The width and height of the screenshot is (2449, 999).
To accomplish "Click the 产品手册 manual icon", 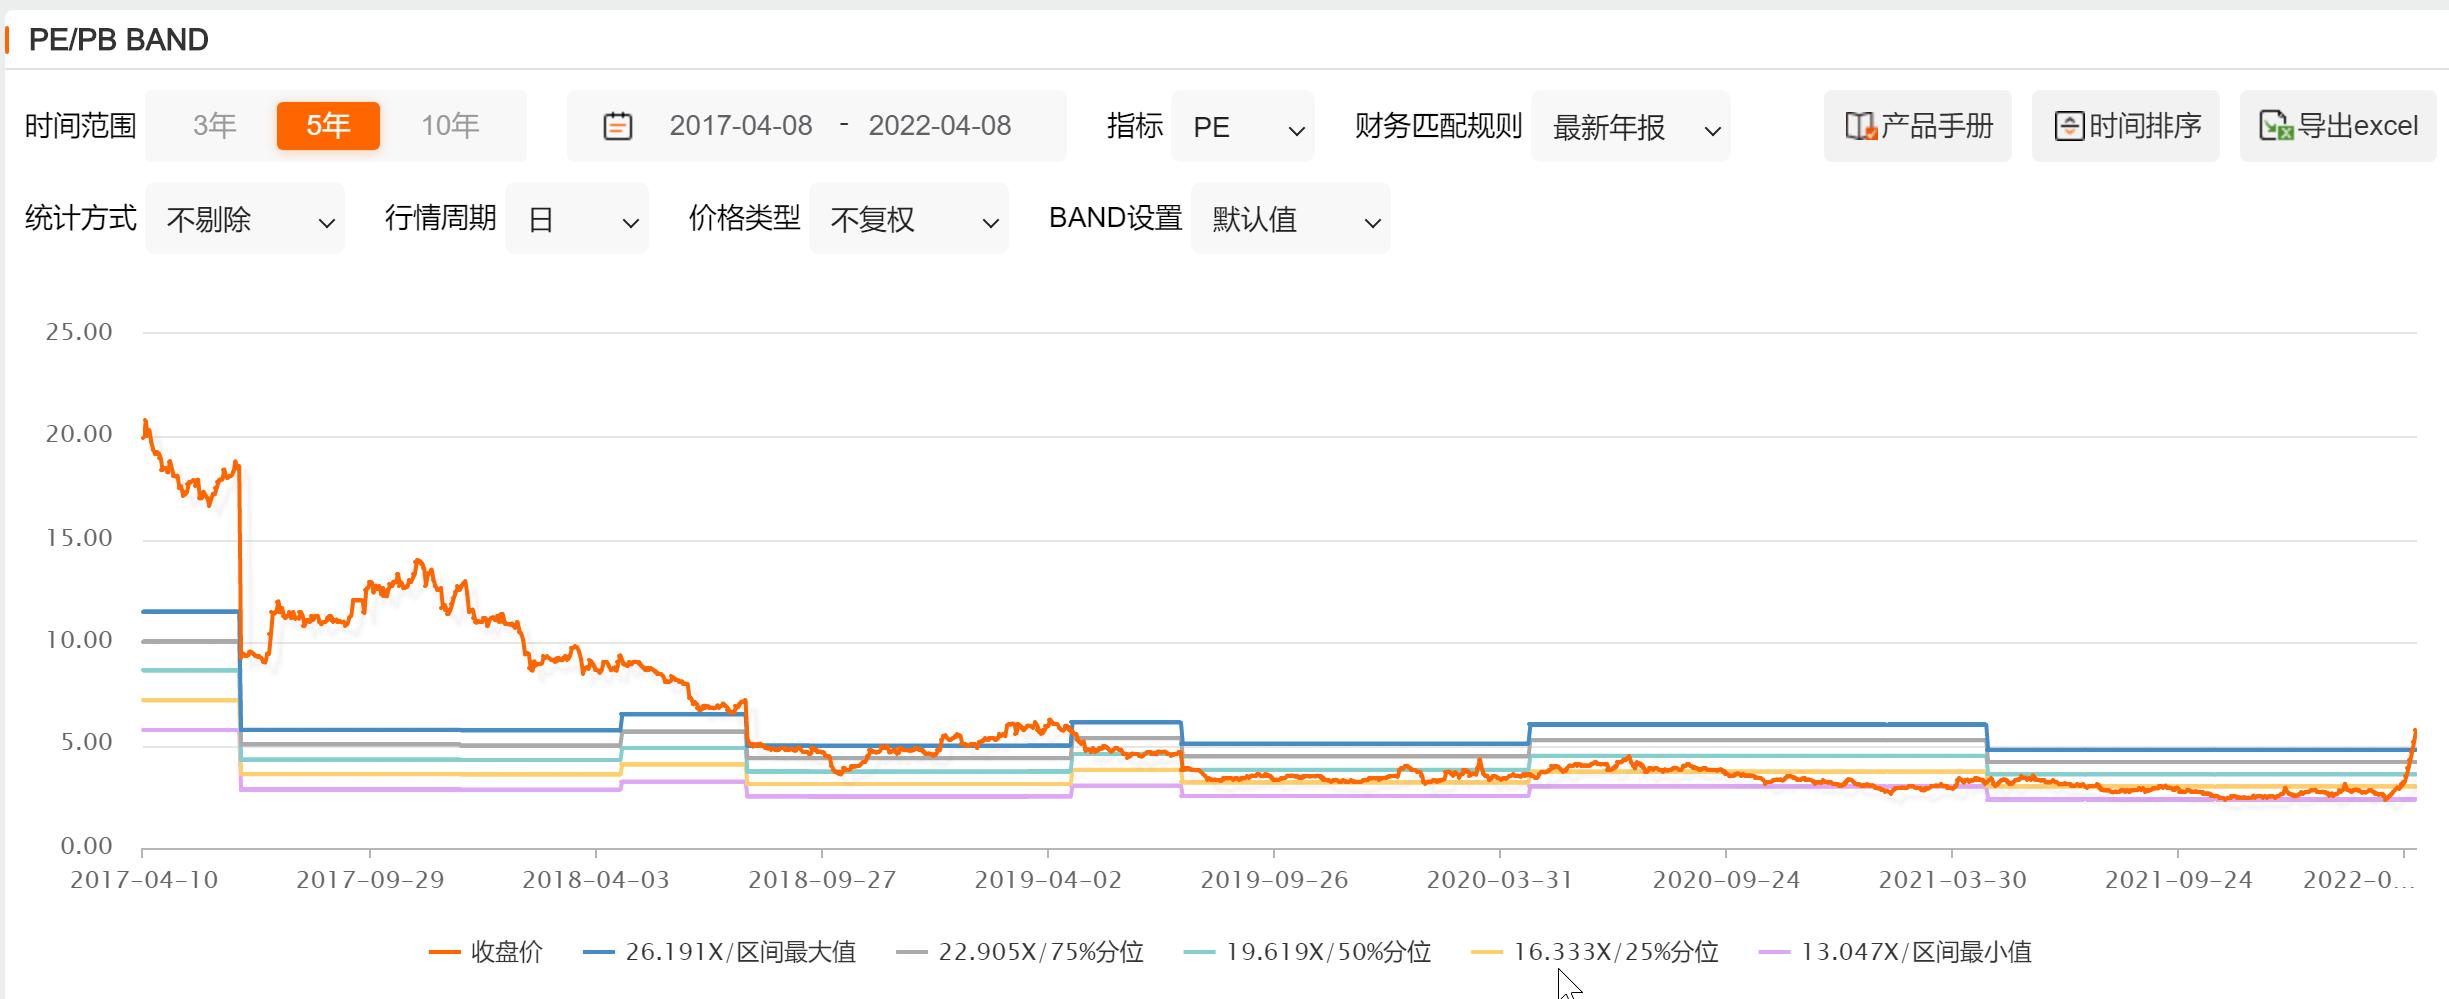I will pos(1862,126).
